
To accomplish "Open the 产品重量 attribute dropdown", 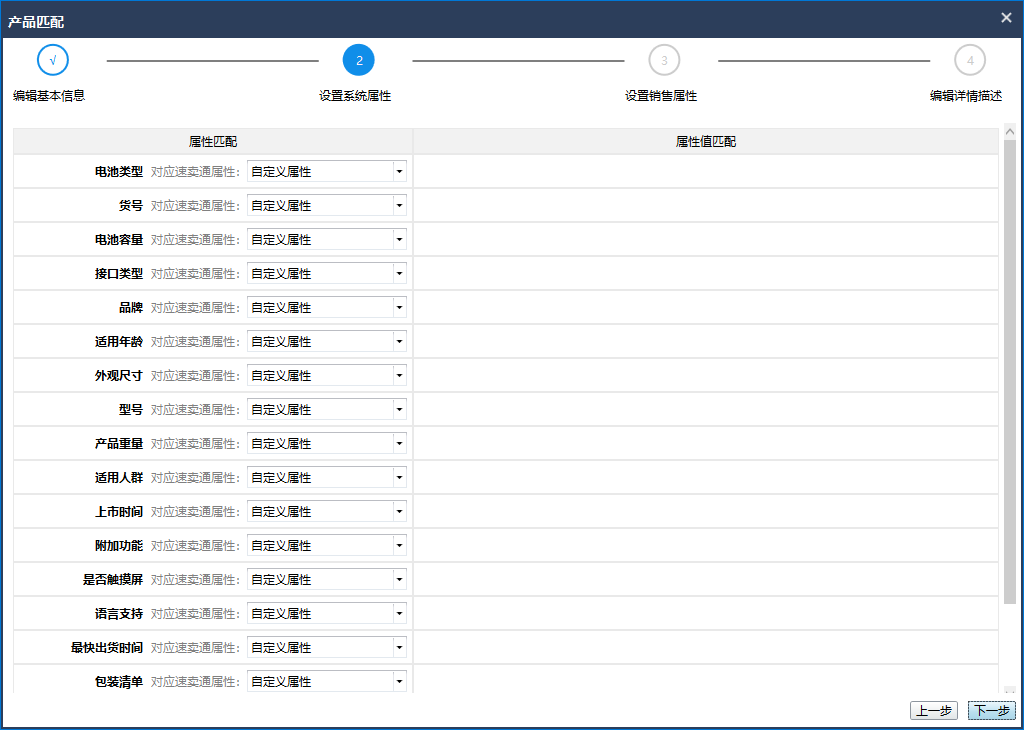I will click(x=327, y=443).
